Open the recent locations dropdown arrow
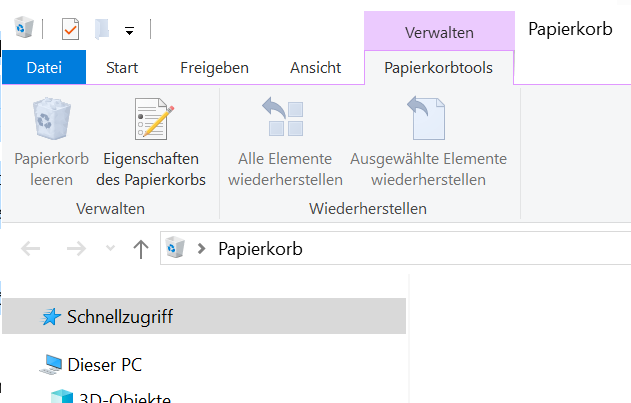This screenshot has height=403, width=631. tap(109, 249)
